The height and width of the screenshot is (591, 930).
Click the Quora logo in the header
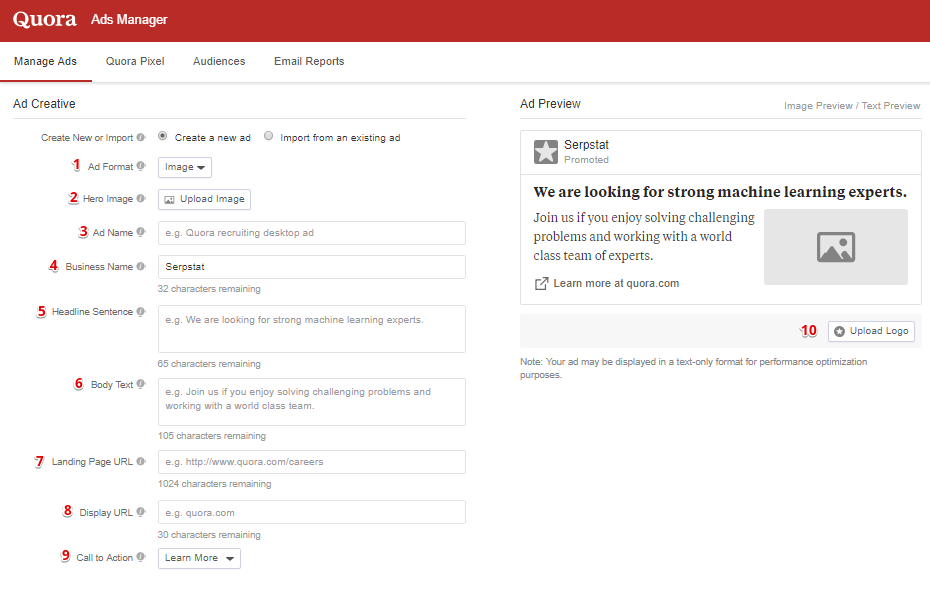click(x=44, y=20)
